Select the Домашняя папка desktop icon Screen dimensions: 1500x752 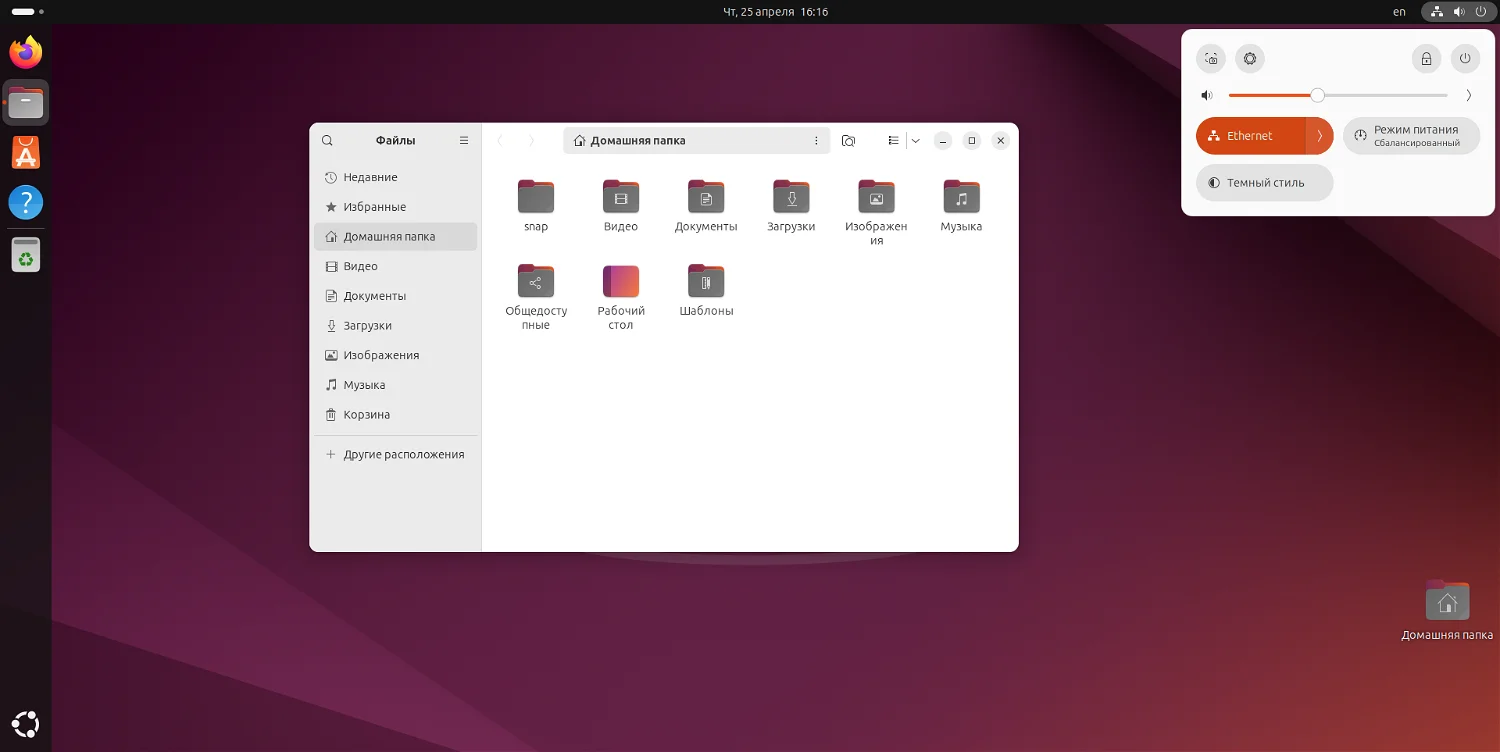1447,609
